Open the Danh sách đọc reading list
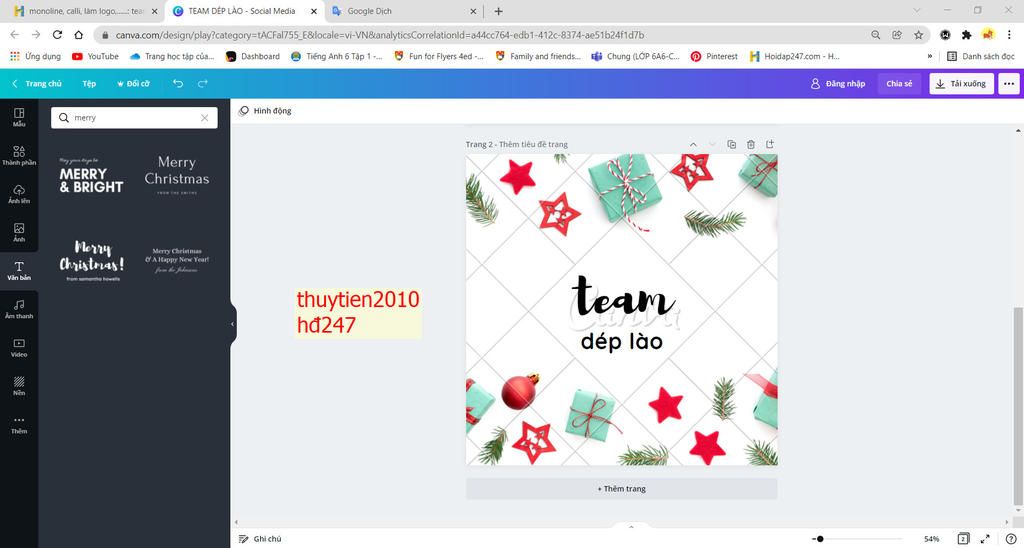1024x548 pixels. tap(980, 56)
